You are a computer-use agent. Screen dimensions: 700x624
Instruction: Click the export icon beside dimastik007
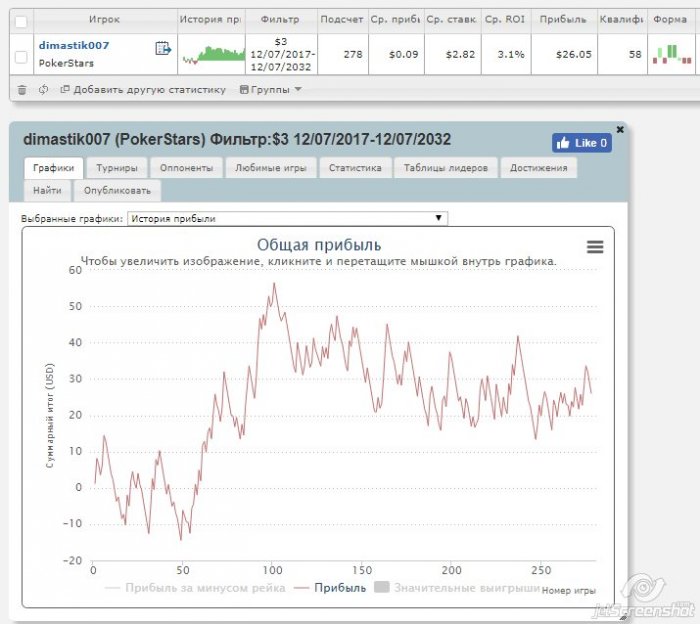tap(163, 49)
